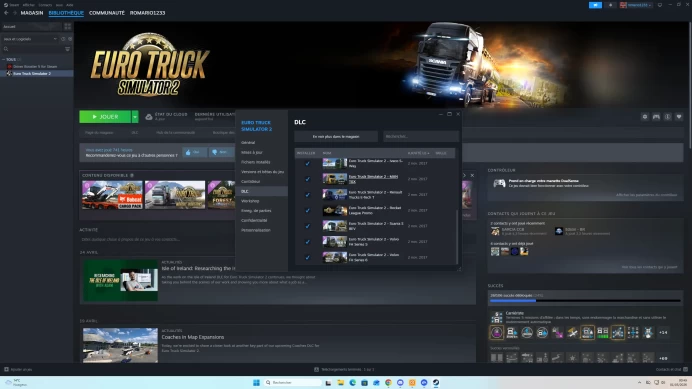The image size is (692, 389).
Task: Open the Coaches in Map Expansions article
Action: (193, 337)
